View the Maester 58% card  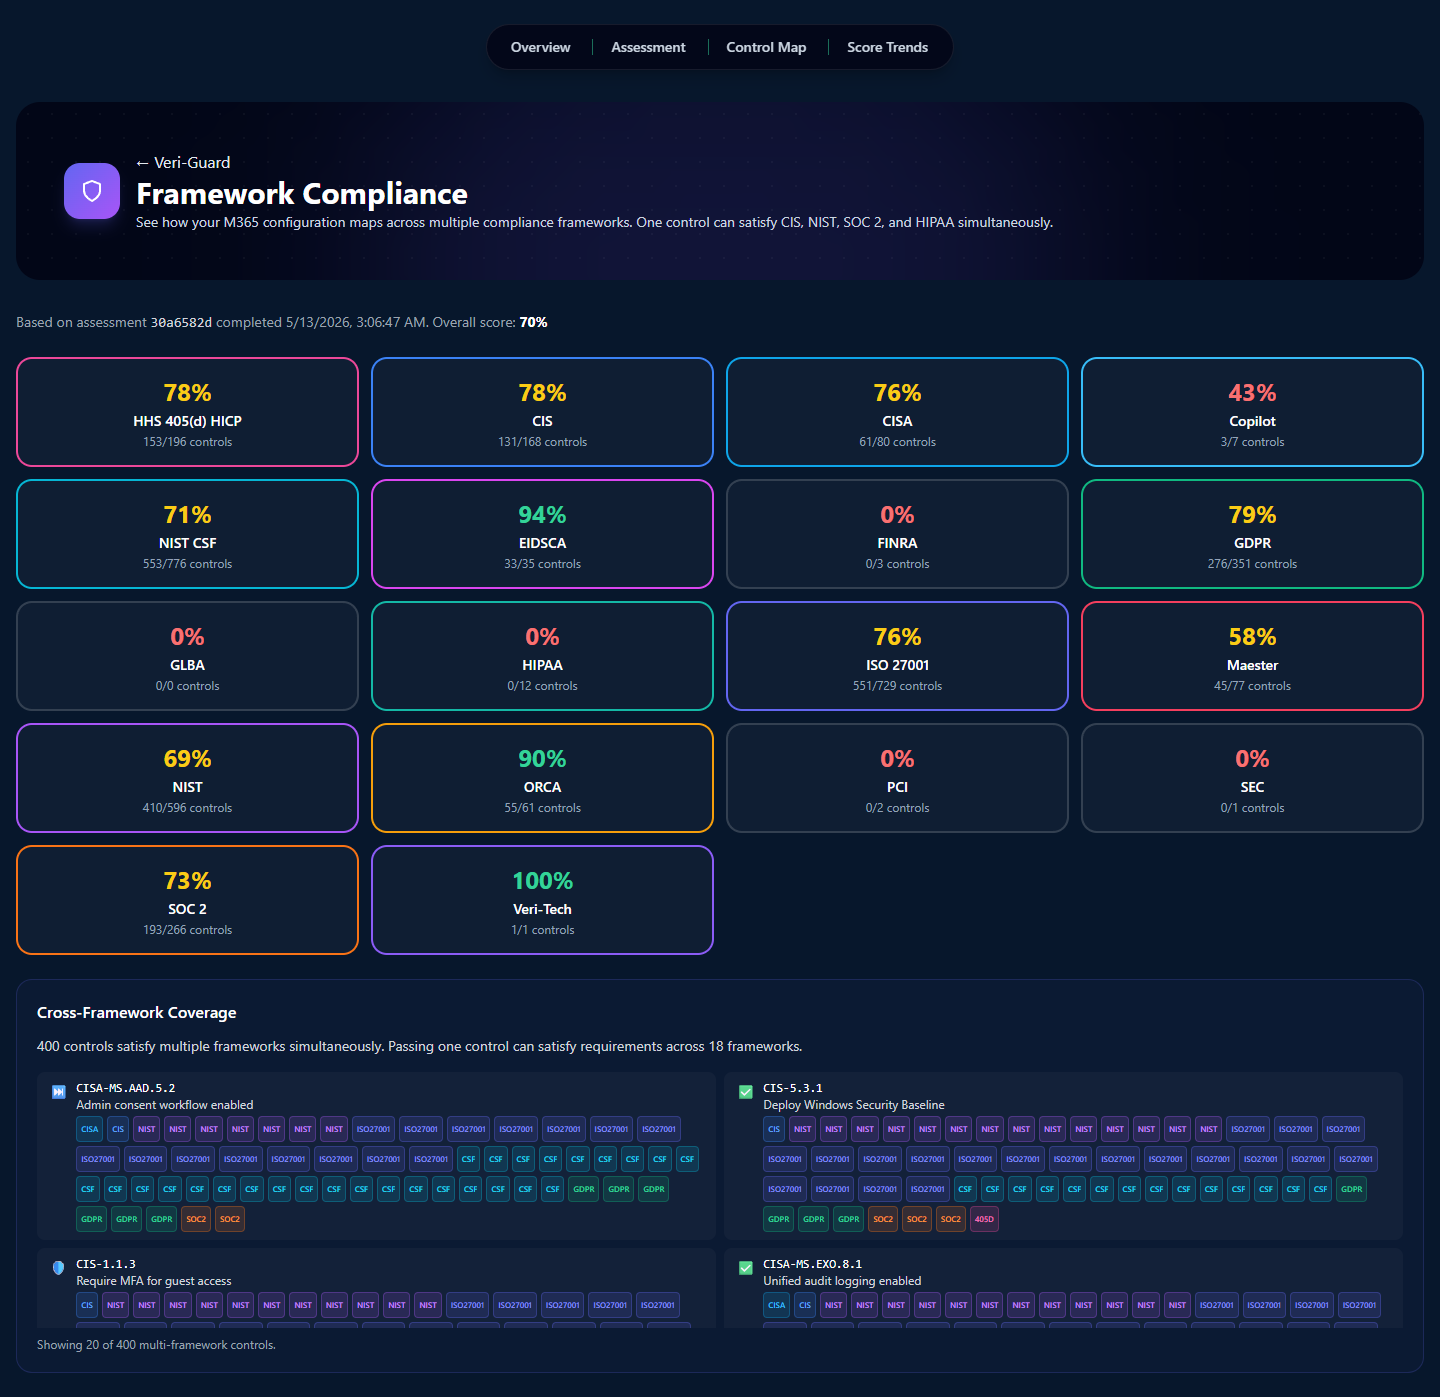click(x=1252, y=656)
